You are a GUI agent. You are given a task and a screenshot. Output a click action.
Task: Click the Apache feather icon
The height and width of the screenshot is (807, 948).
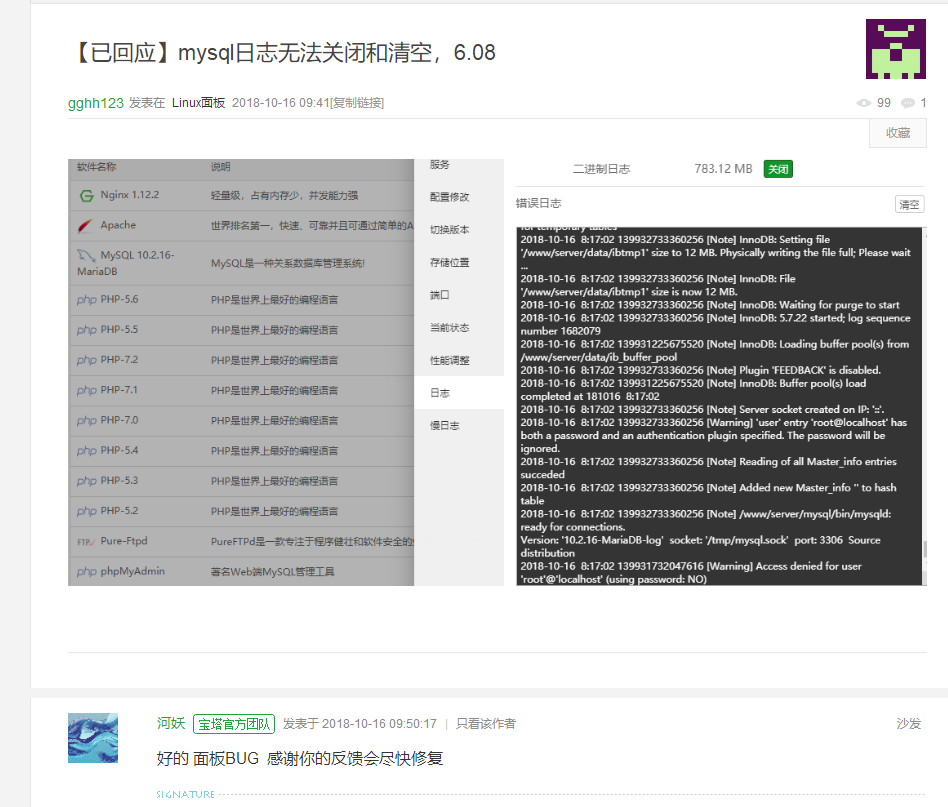click(x=85, y=225)
